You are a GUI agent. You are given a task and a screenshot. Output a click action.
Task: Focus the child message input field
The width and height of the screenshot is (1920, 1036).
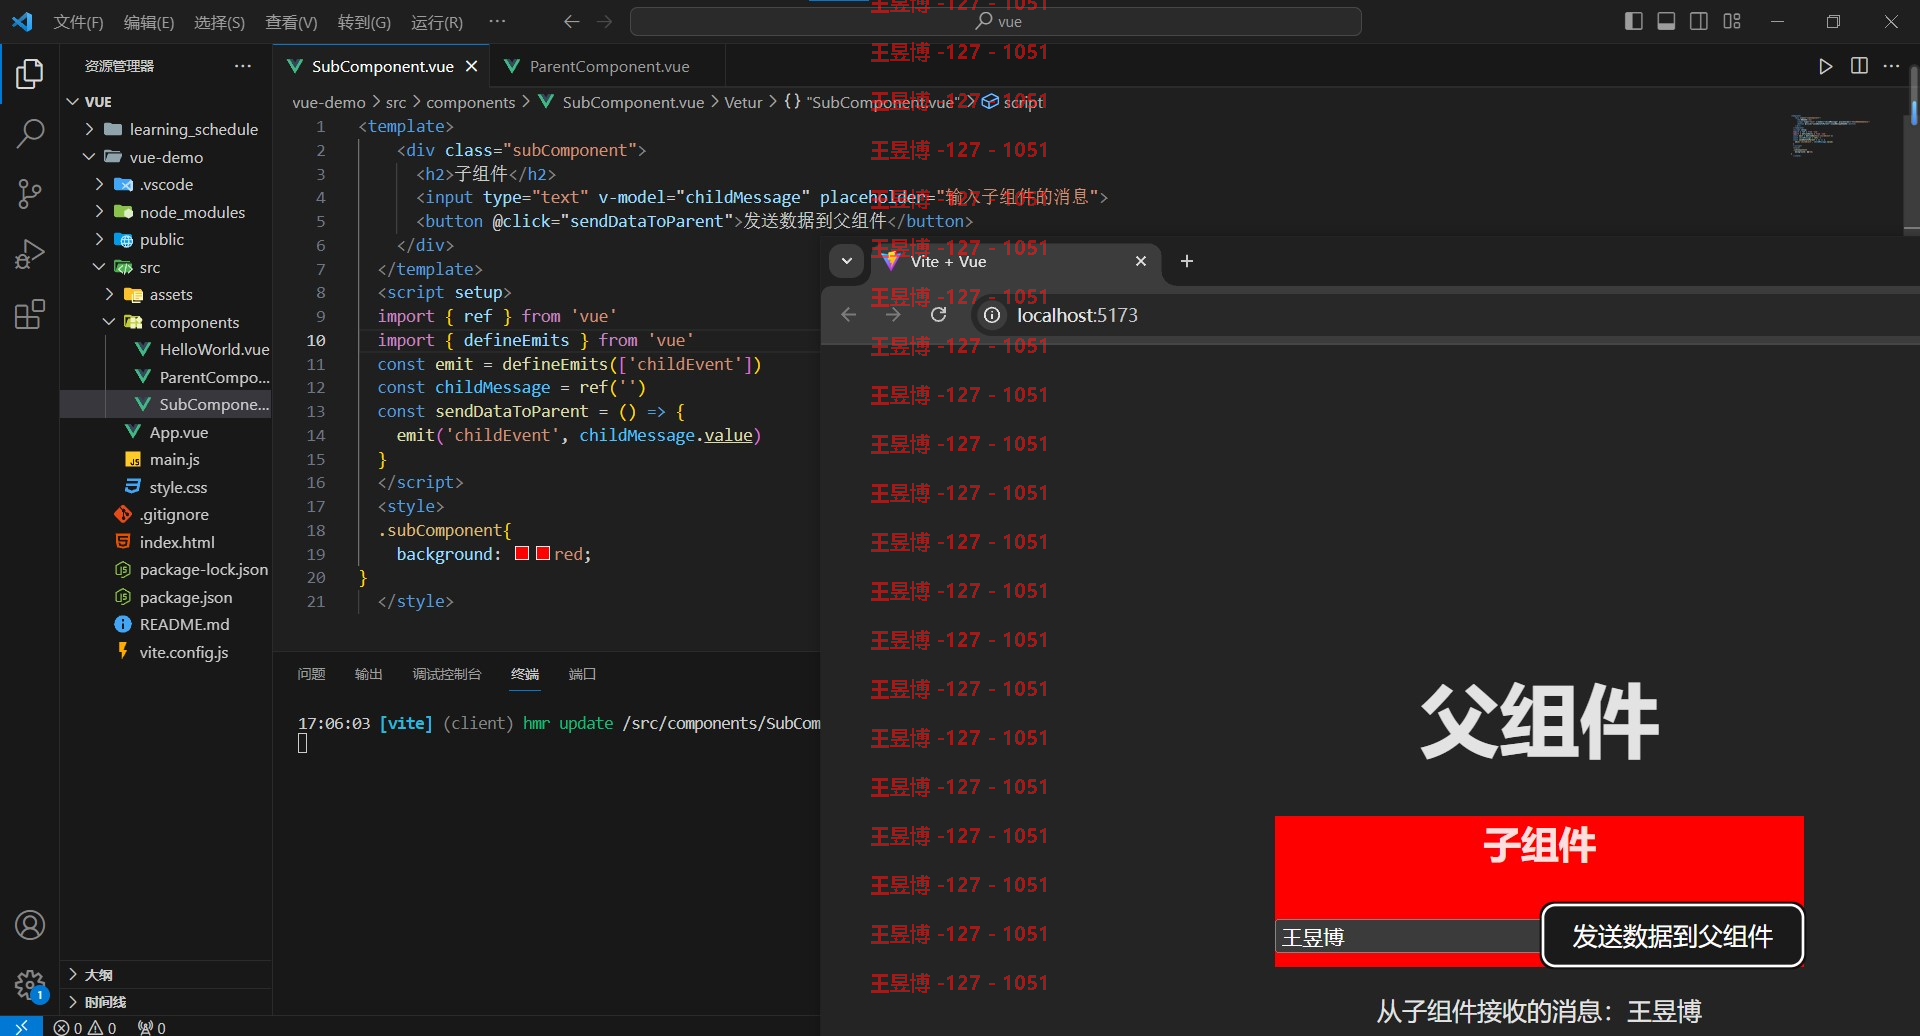pyautogui.click(x=1408, y=937)
